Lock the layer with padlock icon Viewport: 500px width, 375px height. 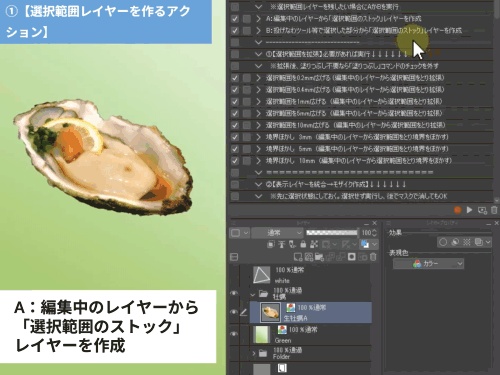303,244
